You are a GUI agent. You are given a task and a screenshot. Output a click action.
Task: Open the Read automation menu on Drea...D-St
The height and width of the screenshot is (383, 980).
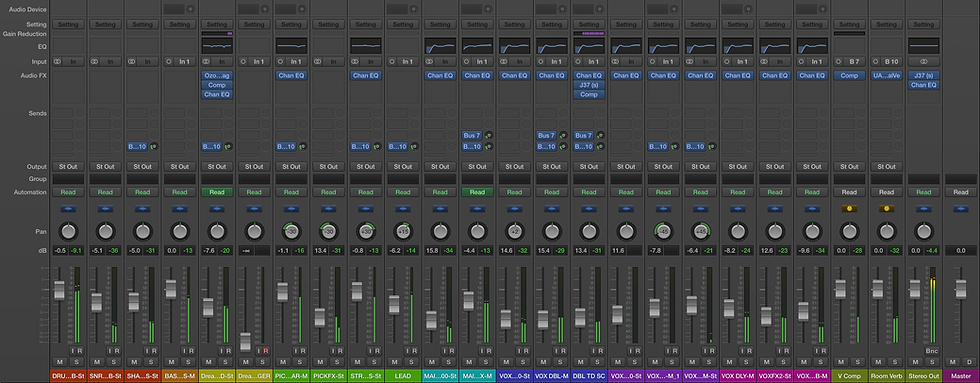tap(217, 192)
